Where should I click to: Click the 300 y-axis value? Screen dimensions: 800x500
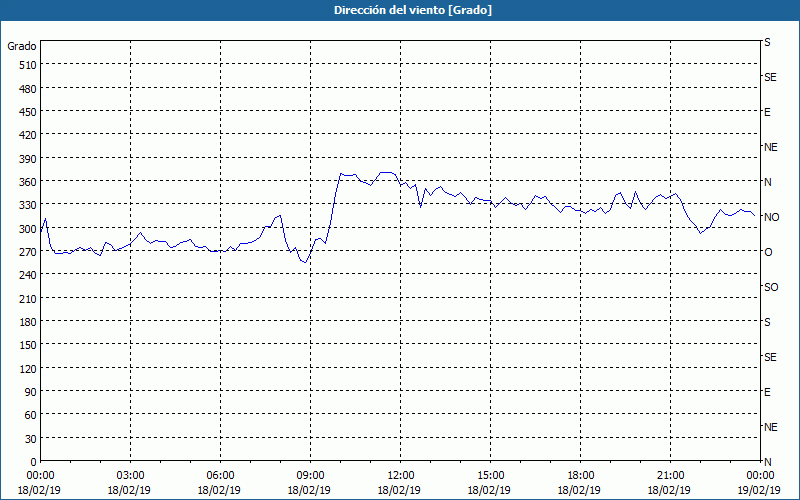pos(28,229)
